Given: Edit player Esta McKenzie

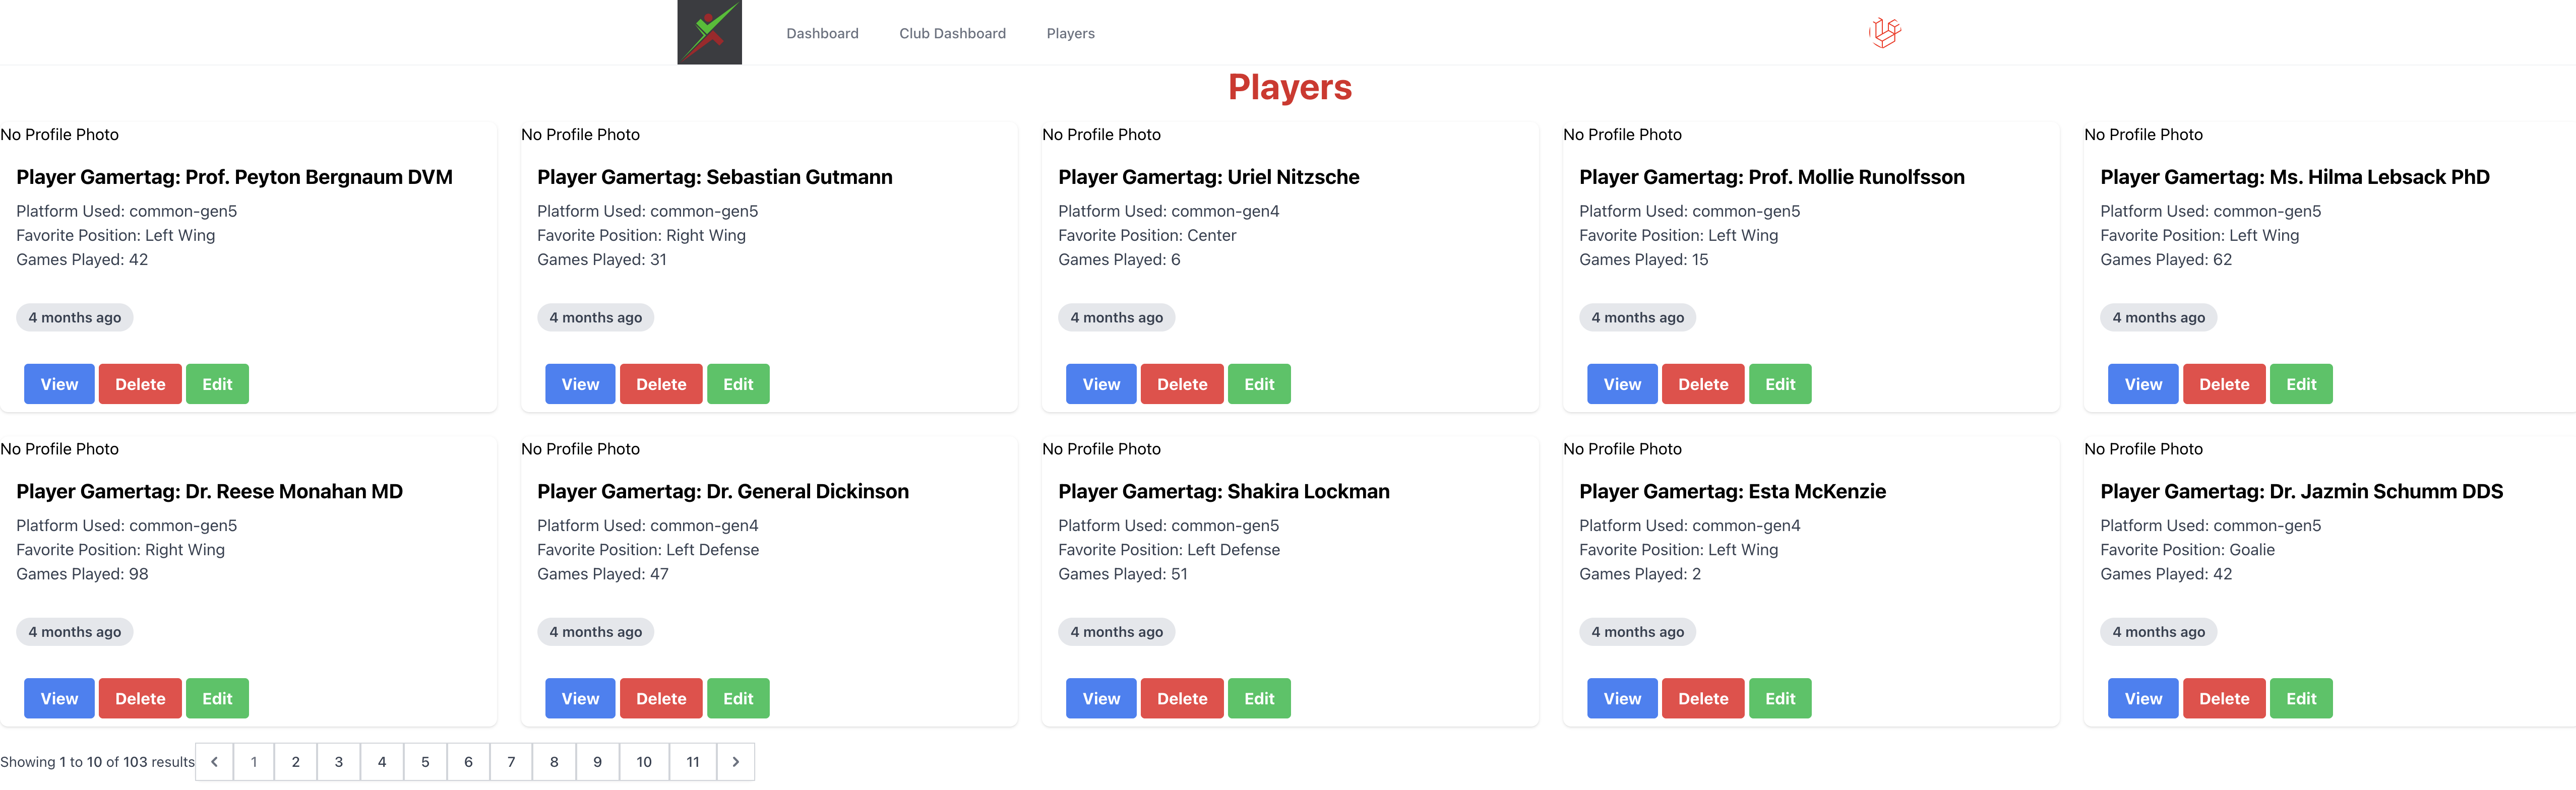Looking at the screenshot, I should click(1780, 698).
